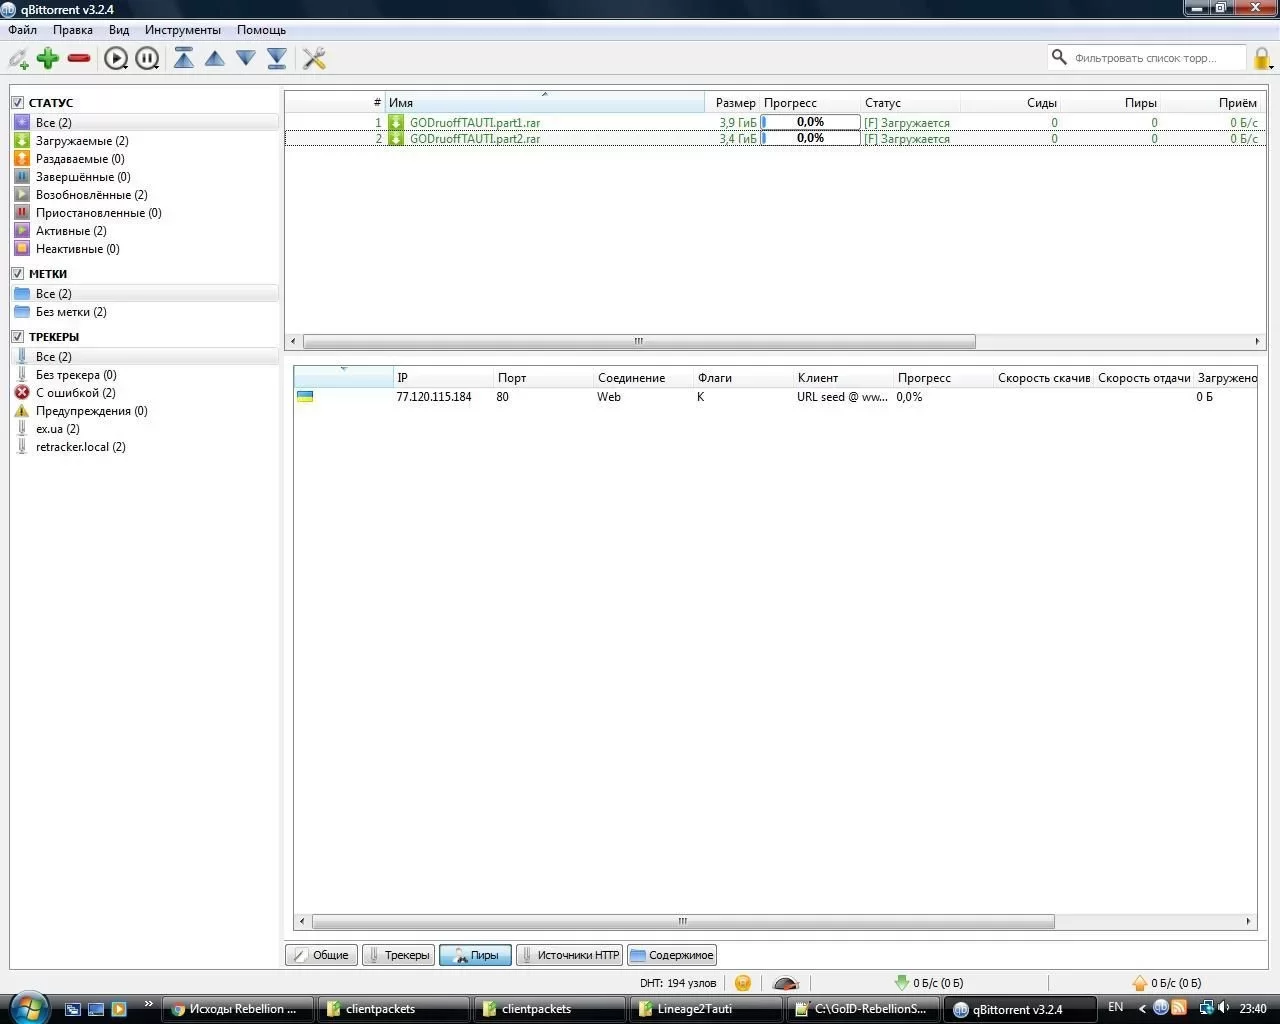The image size is (1280, 1024).
Task: Click the connection status icon in status bar
Action: point(743,983)
